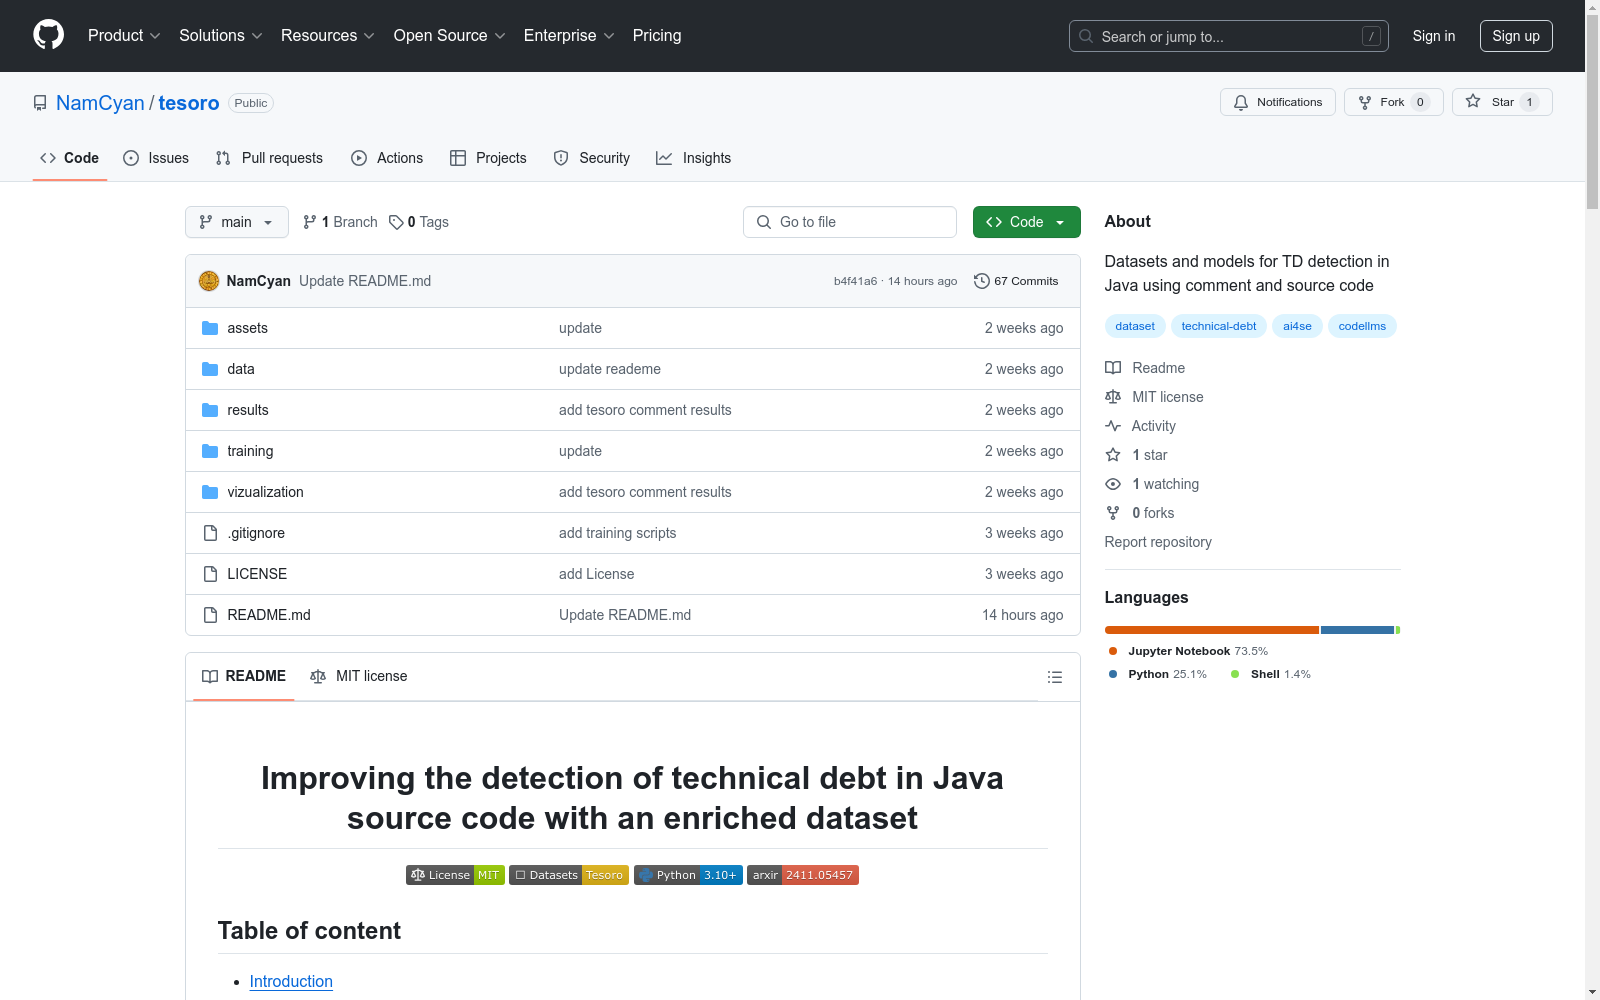Click the pulse icon beside Activity
This screenshot has width=1600, height=1000.
(1113, 426)
